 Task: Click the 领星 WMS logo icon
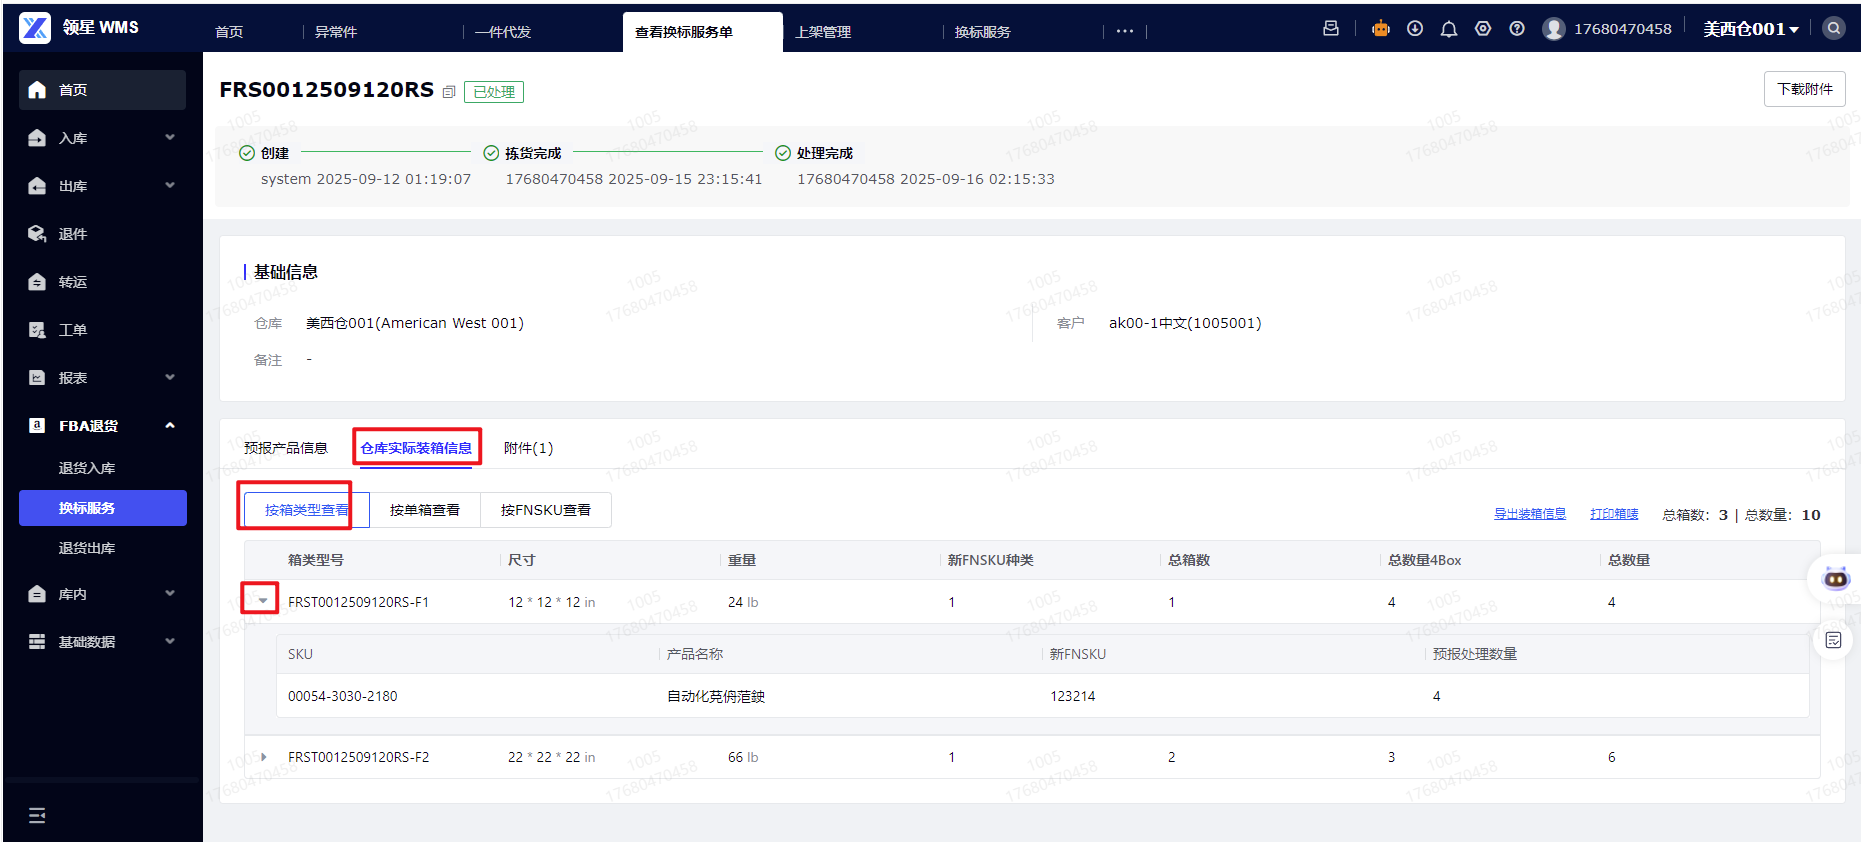[x=35, y=28]
